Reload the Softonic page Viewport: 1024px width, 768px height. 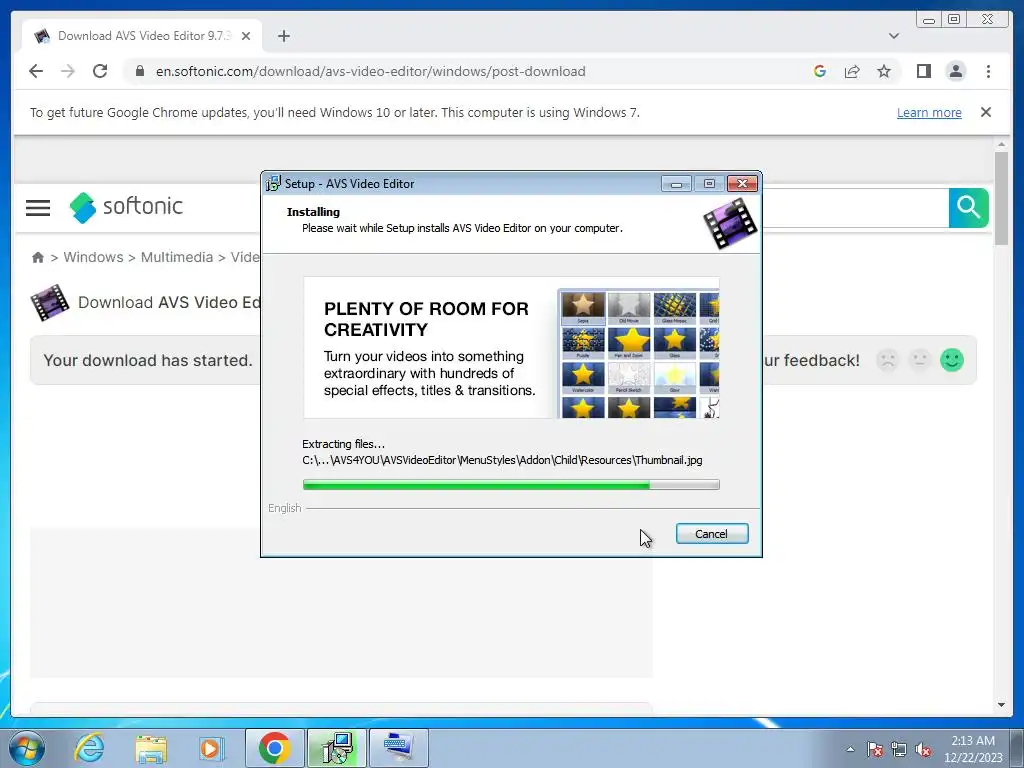coord(100,71)
